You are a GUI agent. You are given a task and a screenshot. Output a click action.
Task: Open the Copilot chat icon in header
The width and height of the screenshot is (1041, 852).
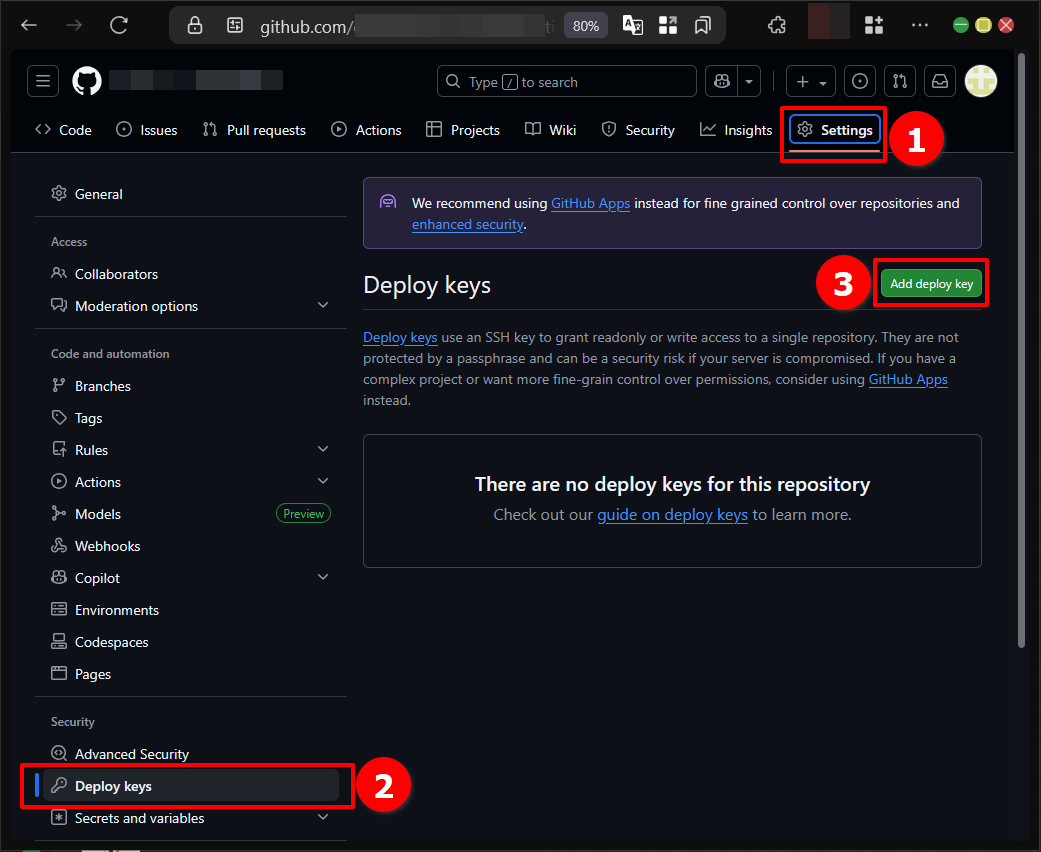pyautogui.click(x=722, y=82)
